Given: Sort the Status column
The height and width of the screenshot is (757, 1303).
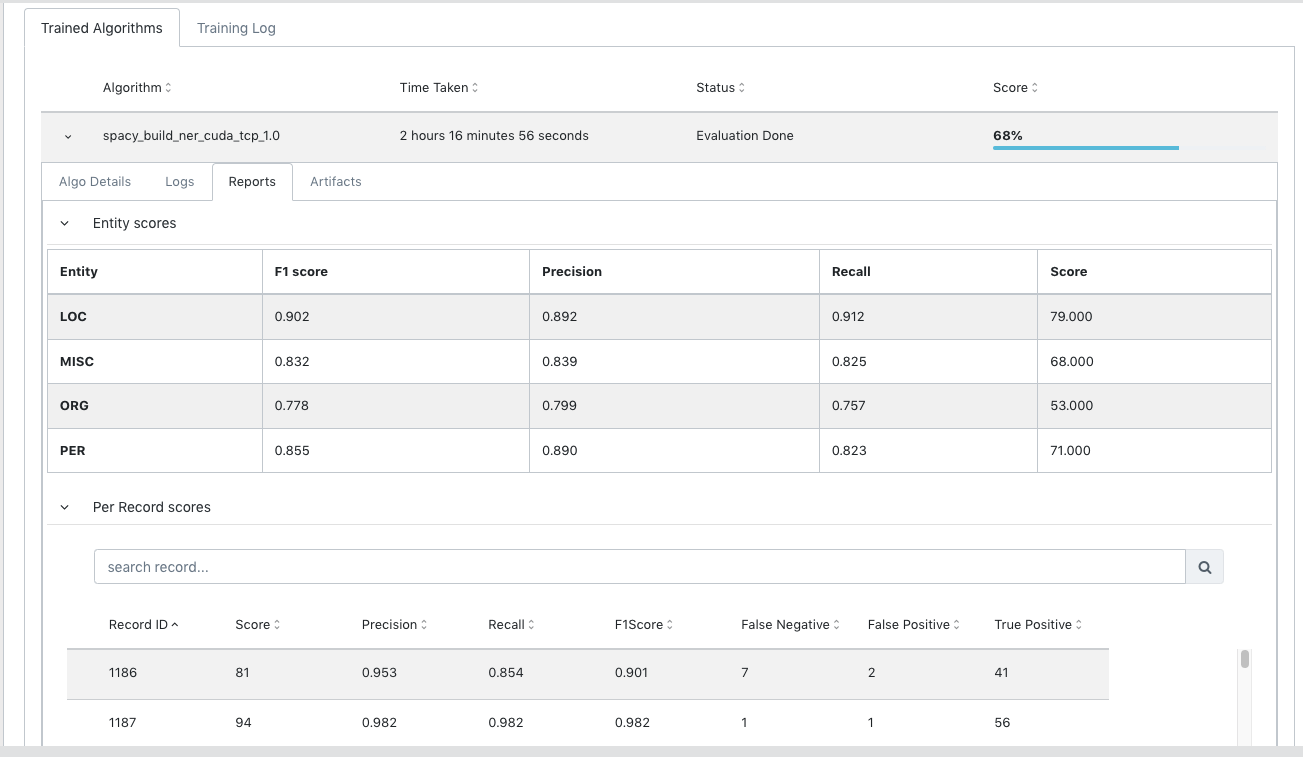Looking at the screenshot, I should [742, 87].
